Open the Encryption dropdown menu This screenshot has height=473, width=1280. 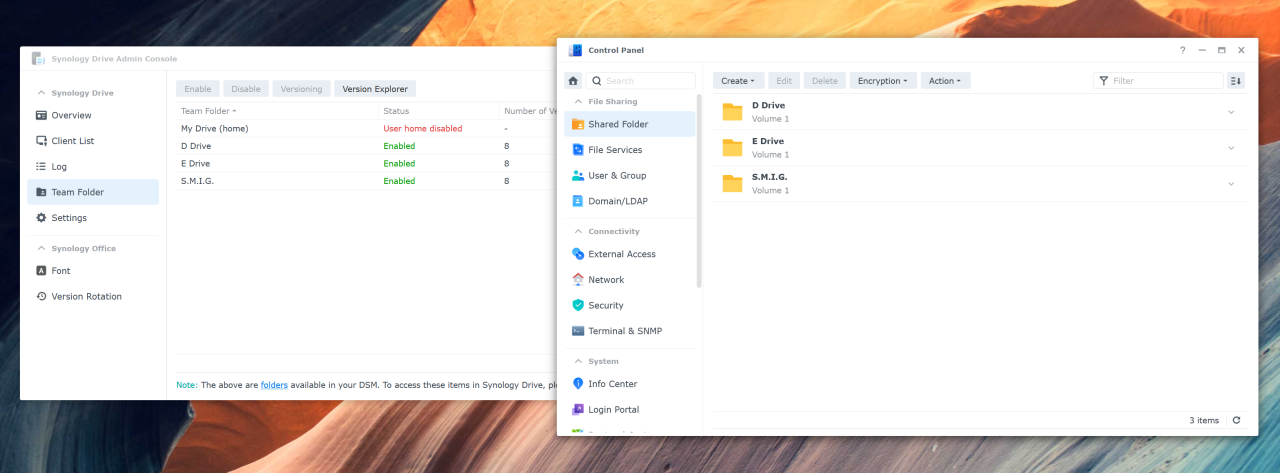click(882, 81)
